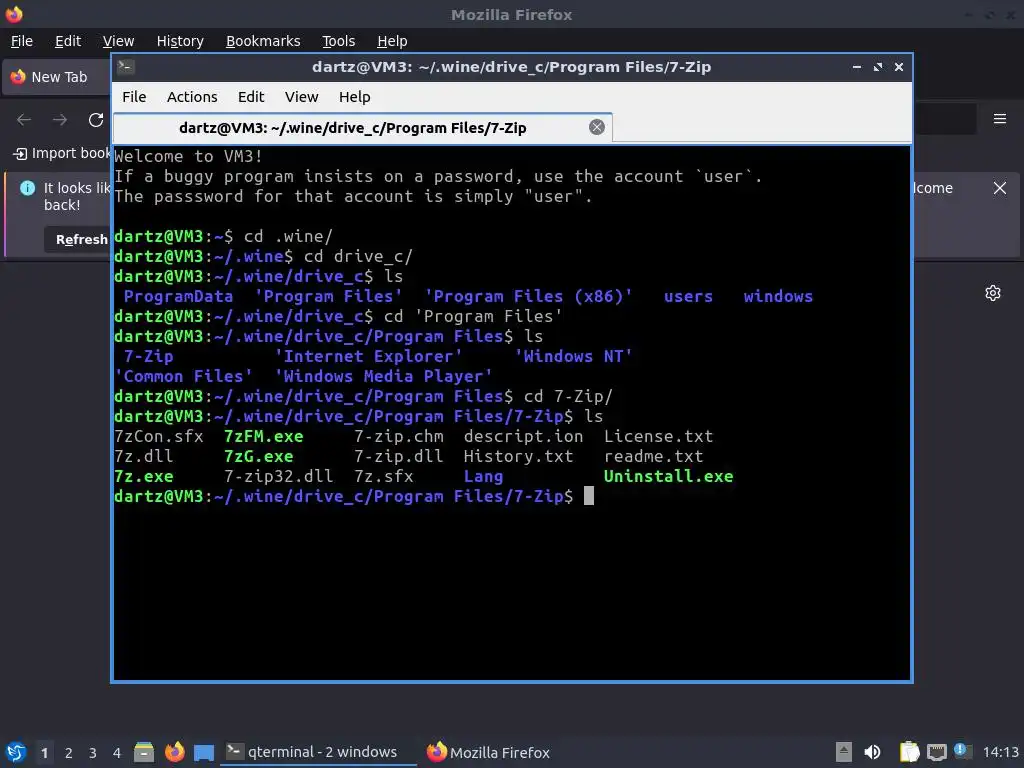Screen dimensions: 1024x768
Task: Switch to qterminal - 2 windows task
Action: 319,752
